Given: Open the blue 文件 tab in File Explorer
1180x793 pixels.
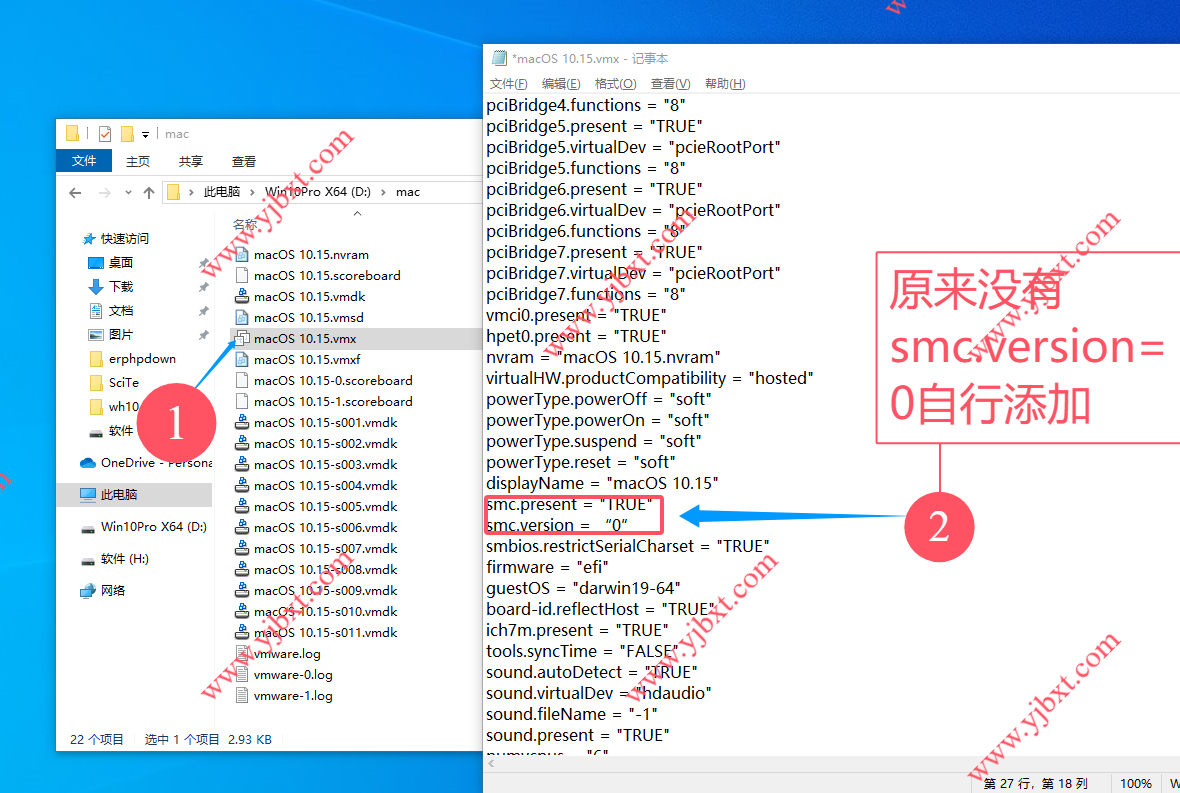Looking at the screenshot, I should coord(84,162).
